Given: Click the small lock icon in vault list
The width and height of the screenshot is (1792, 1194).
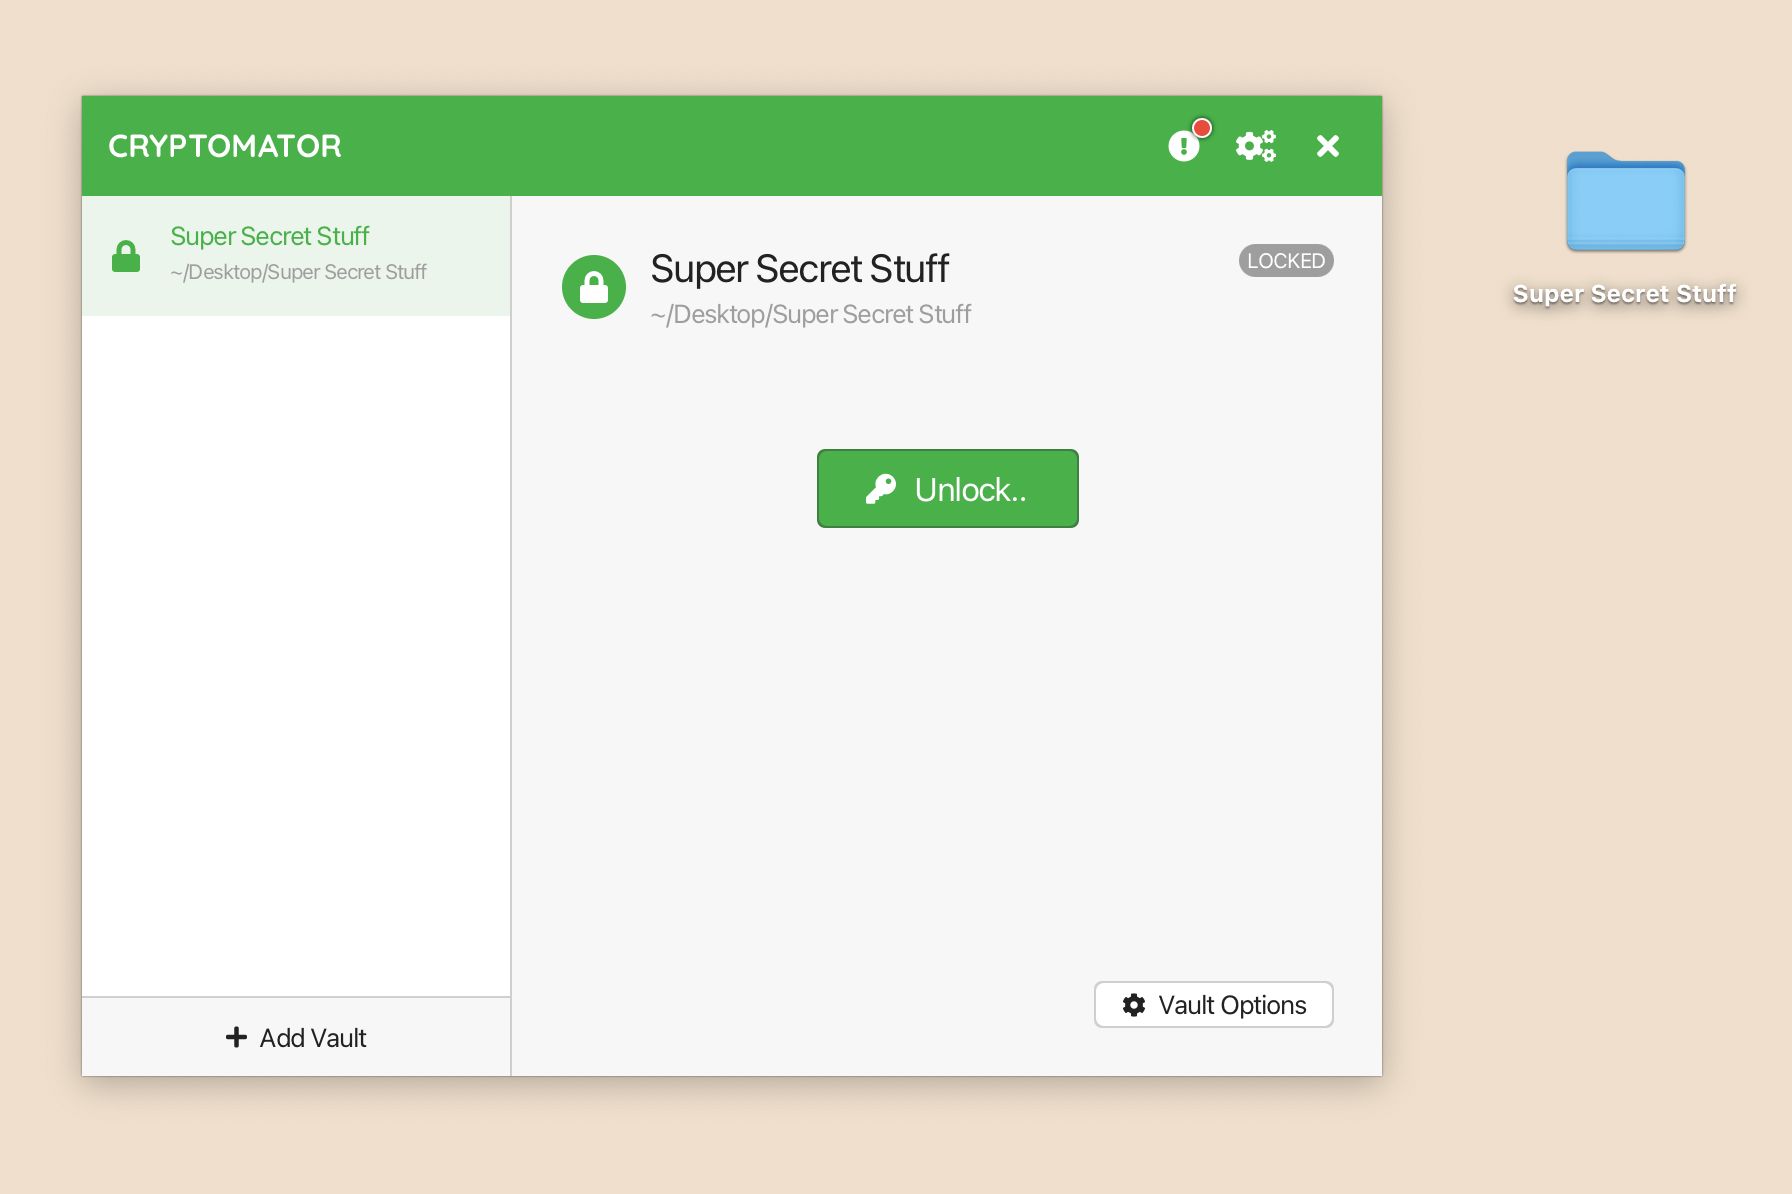Looking at the screenshot, I should point(126,256).
